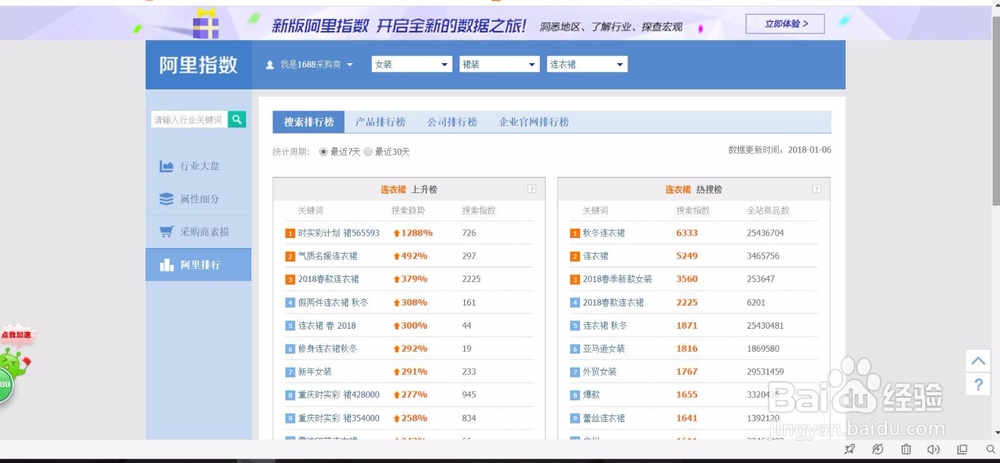Image resolution: width=1000 pixels, height=463 pixels.
Task: Click the window copy icon in status bar
Action: tap(962, 450)
